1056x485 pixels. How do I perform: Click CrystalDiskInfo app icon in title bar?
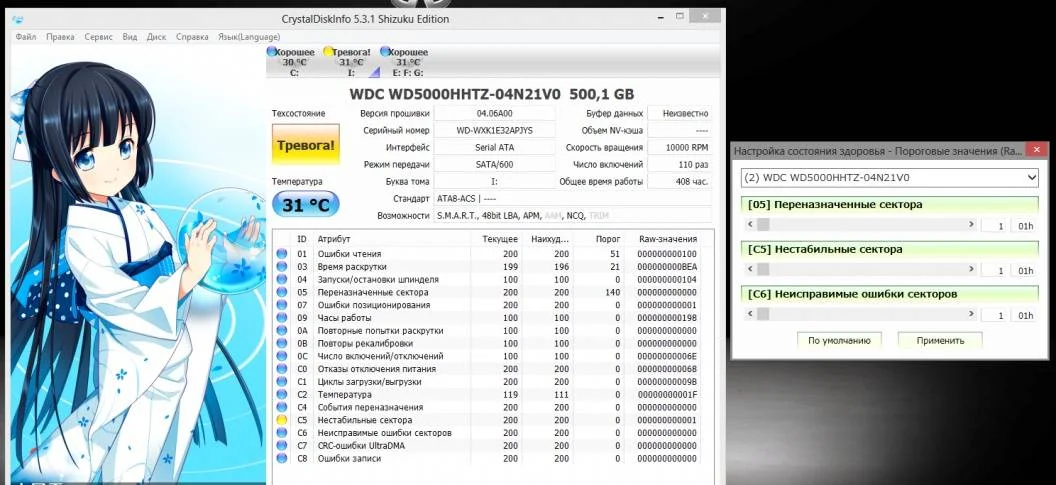[17, 19]
